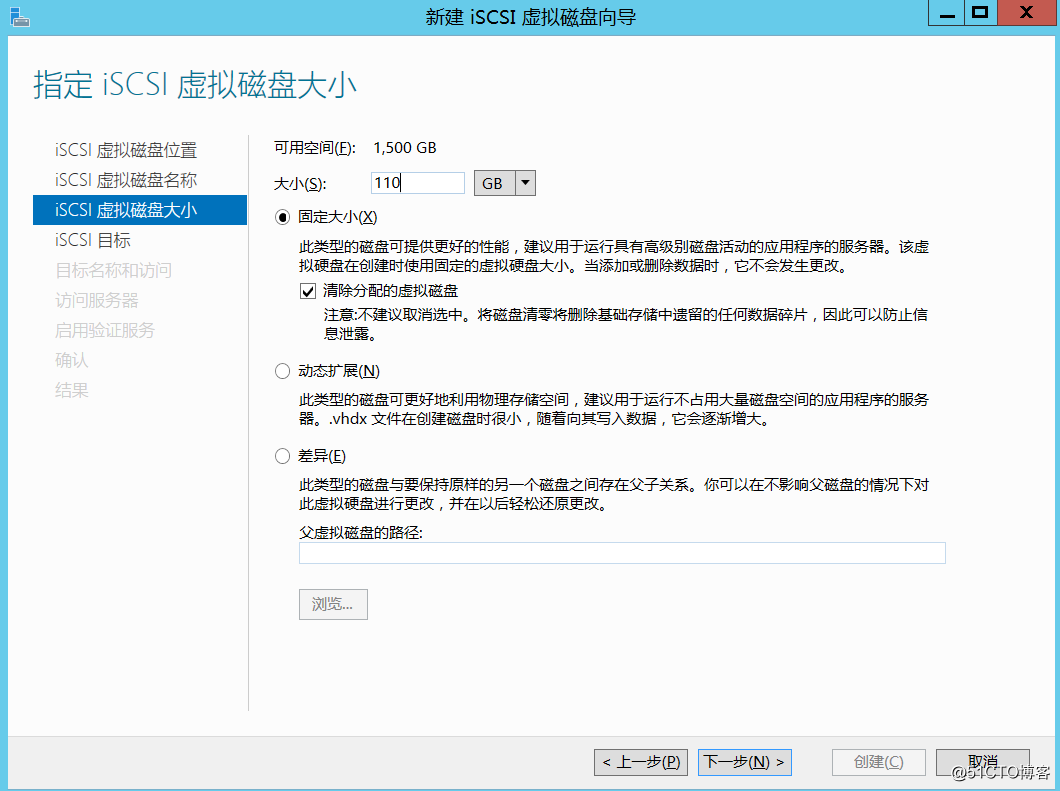The image size is (1060, 791).
Task: Click the 结果 step
Action: pyautogui.click(x=71, y=391)
